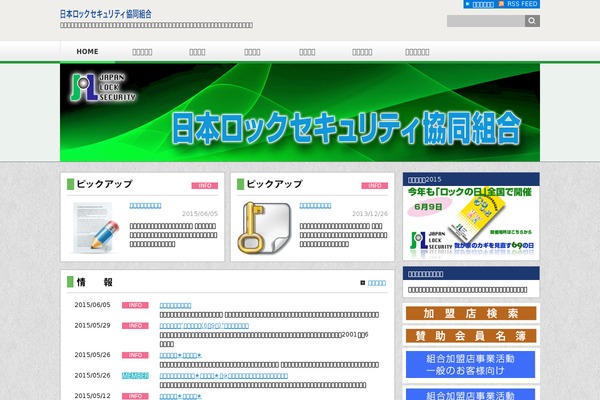Click the arrow link left of RSS FEED
The height and width of the screenshot is (400, 600).
point(480,4)
